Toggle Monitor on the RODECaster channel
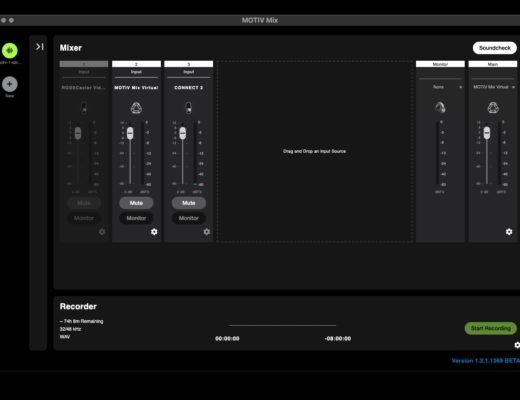 click(84, 218)
